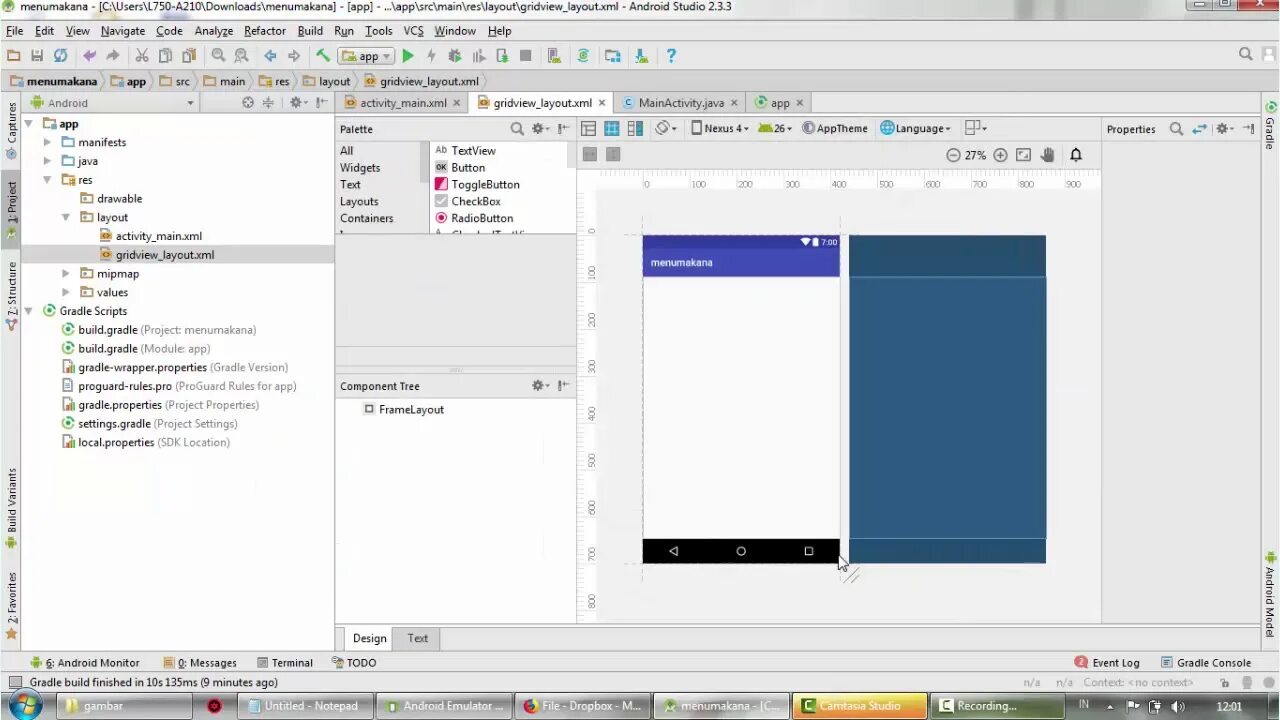Show Design plus Blueprint view icon

tap(634, 128)
